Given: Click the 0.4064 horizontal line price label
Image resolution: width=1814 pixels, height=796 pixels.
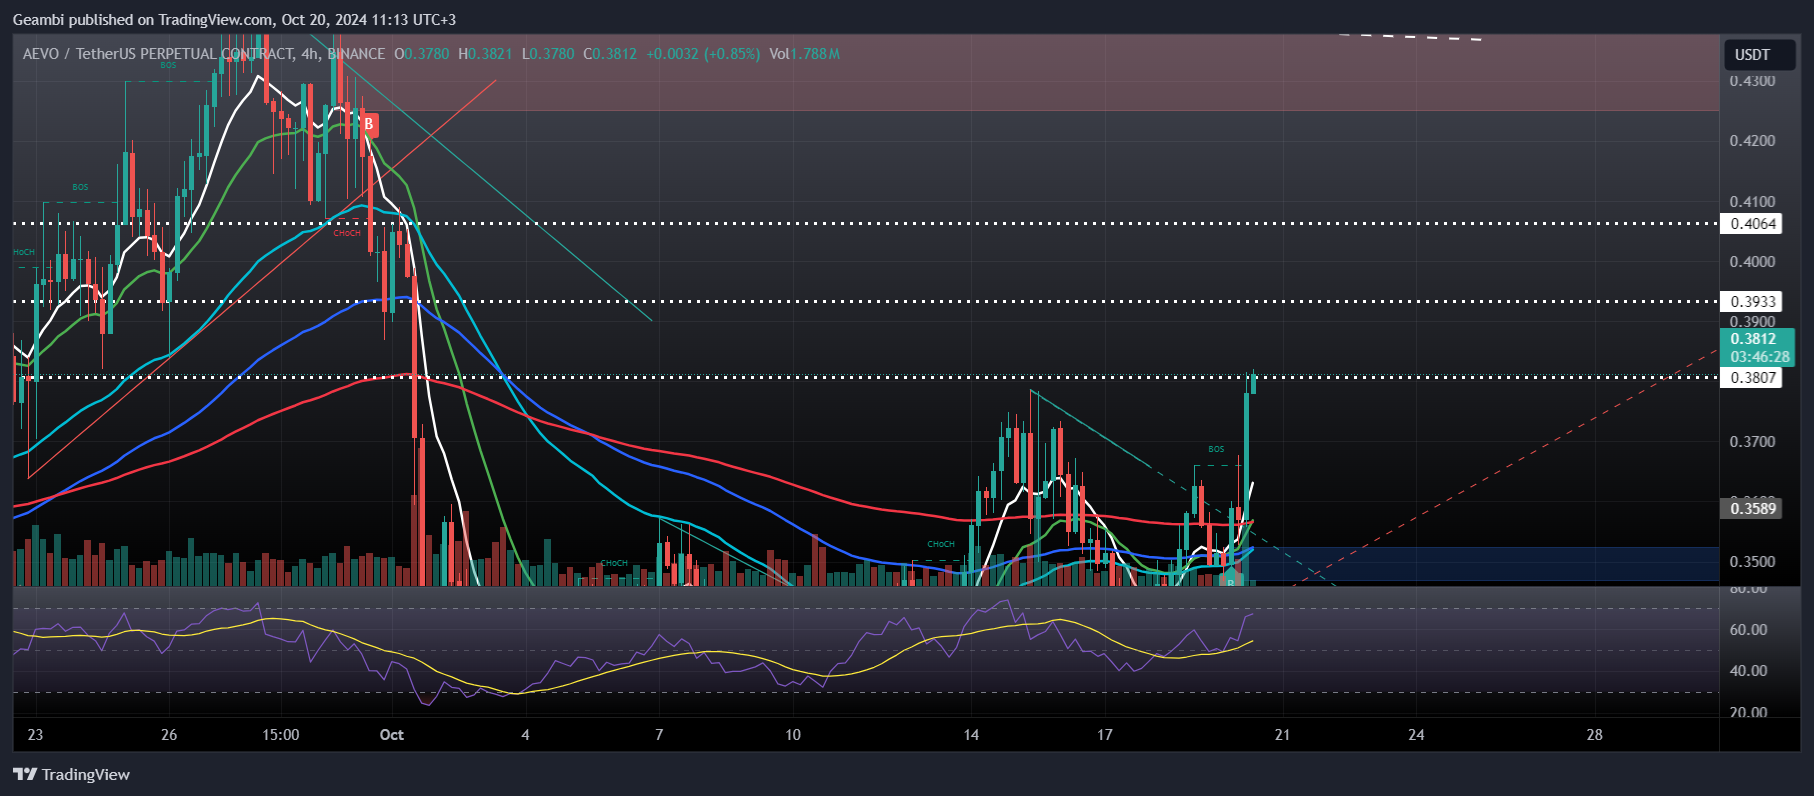Looking at the screenshot, I should (x=1753, y=224).
